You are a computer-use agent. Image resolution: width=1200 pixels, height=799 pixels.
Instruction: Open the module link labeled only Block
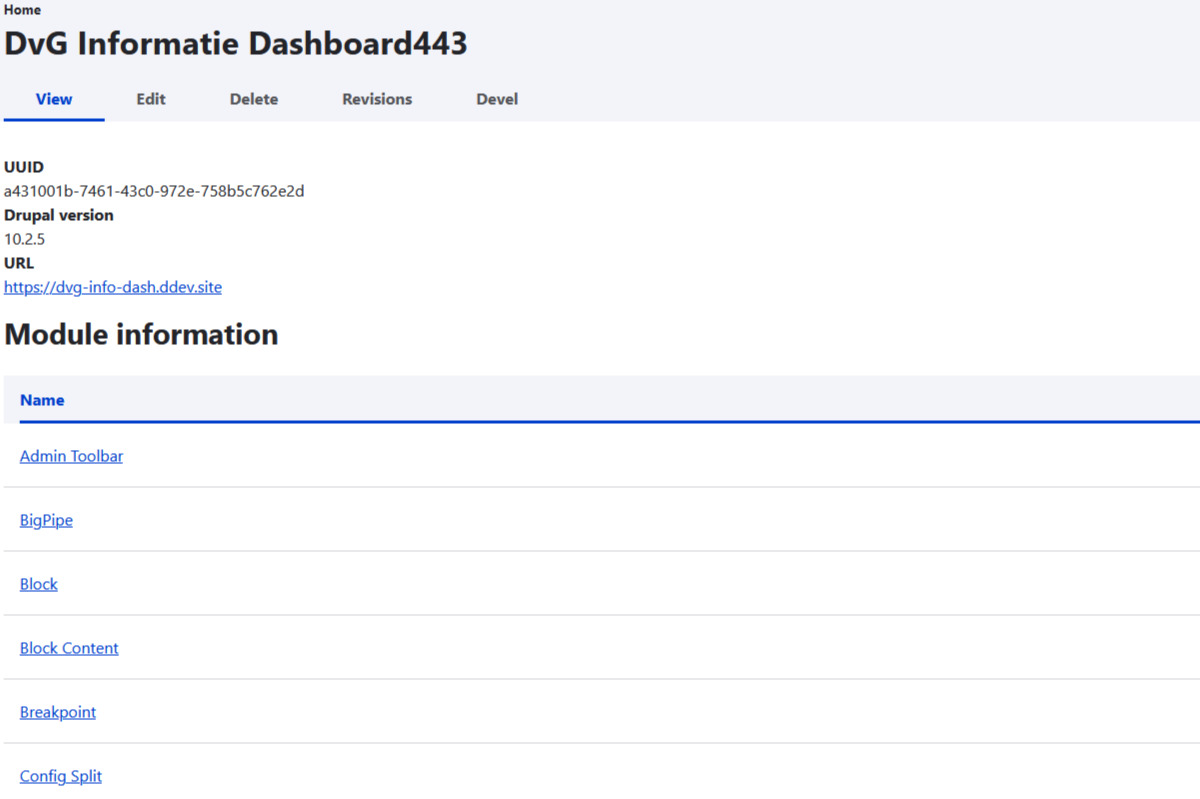coord(39,584)
